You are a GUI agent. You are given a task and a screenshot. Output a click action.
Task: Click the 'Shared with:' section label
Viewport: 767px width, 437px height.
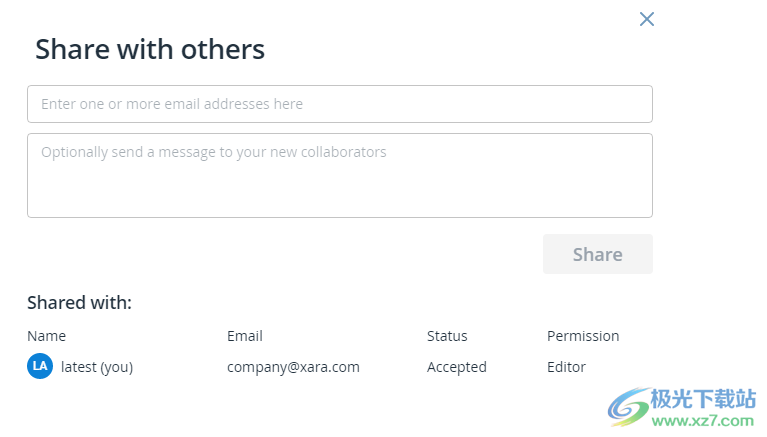pos(79,302)
